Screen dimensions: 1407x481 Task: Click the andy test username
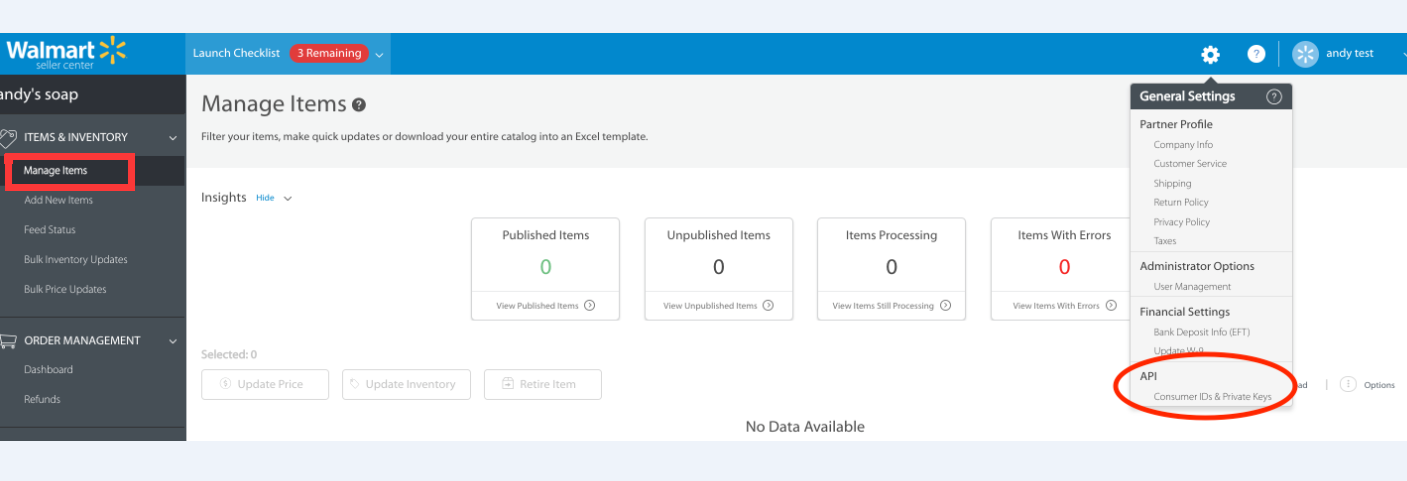point(1350,54)
